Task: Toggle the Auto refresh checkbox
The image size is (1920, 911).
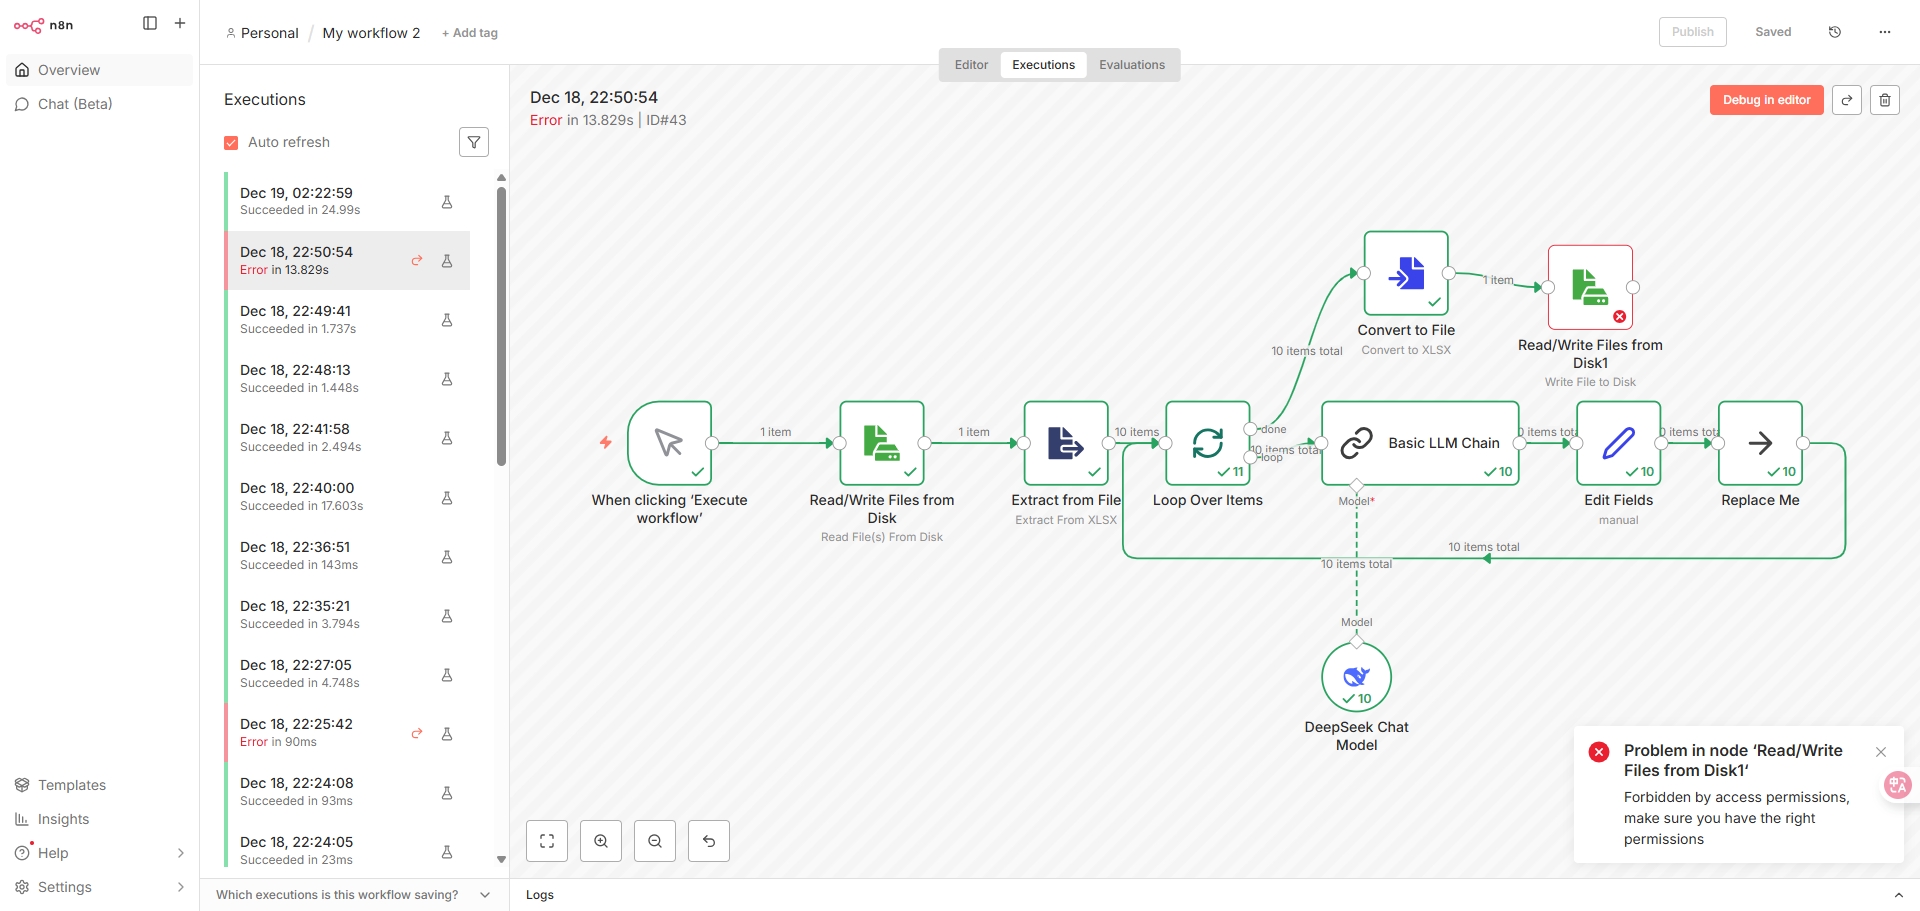Action: pos(231,143)
